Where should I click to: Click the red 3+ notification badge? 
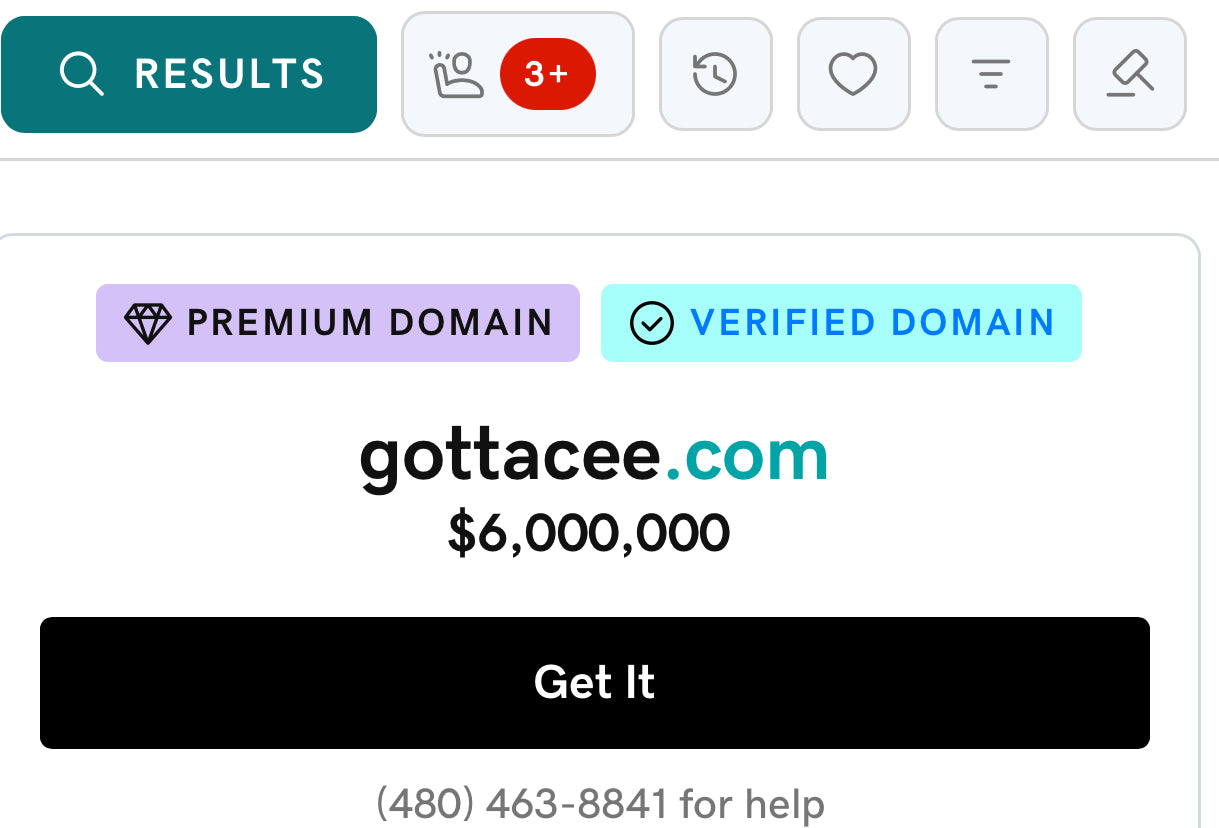pyautogui.click(x=547, y=74)
